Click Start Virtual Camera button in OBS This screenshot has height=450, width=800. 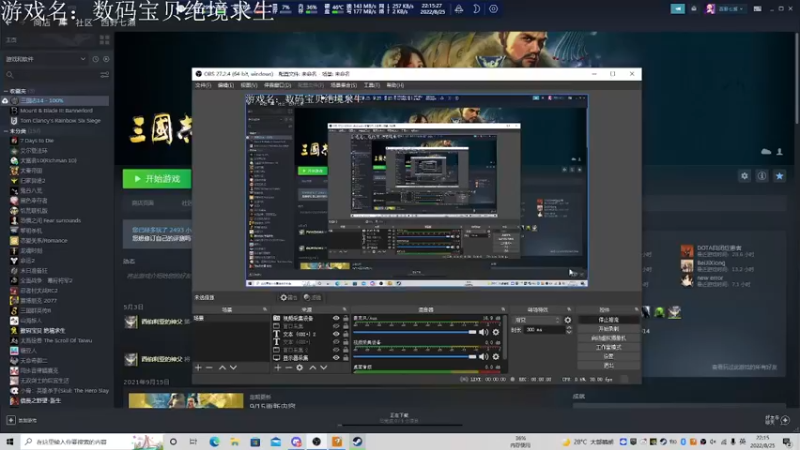tap(608, 338)
